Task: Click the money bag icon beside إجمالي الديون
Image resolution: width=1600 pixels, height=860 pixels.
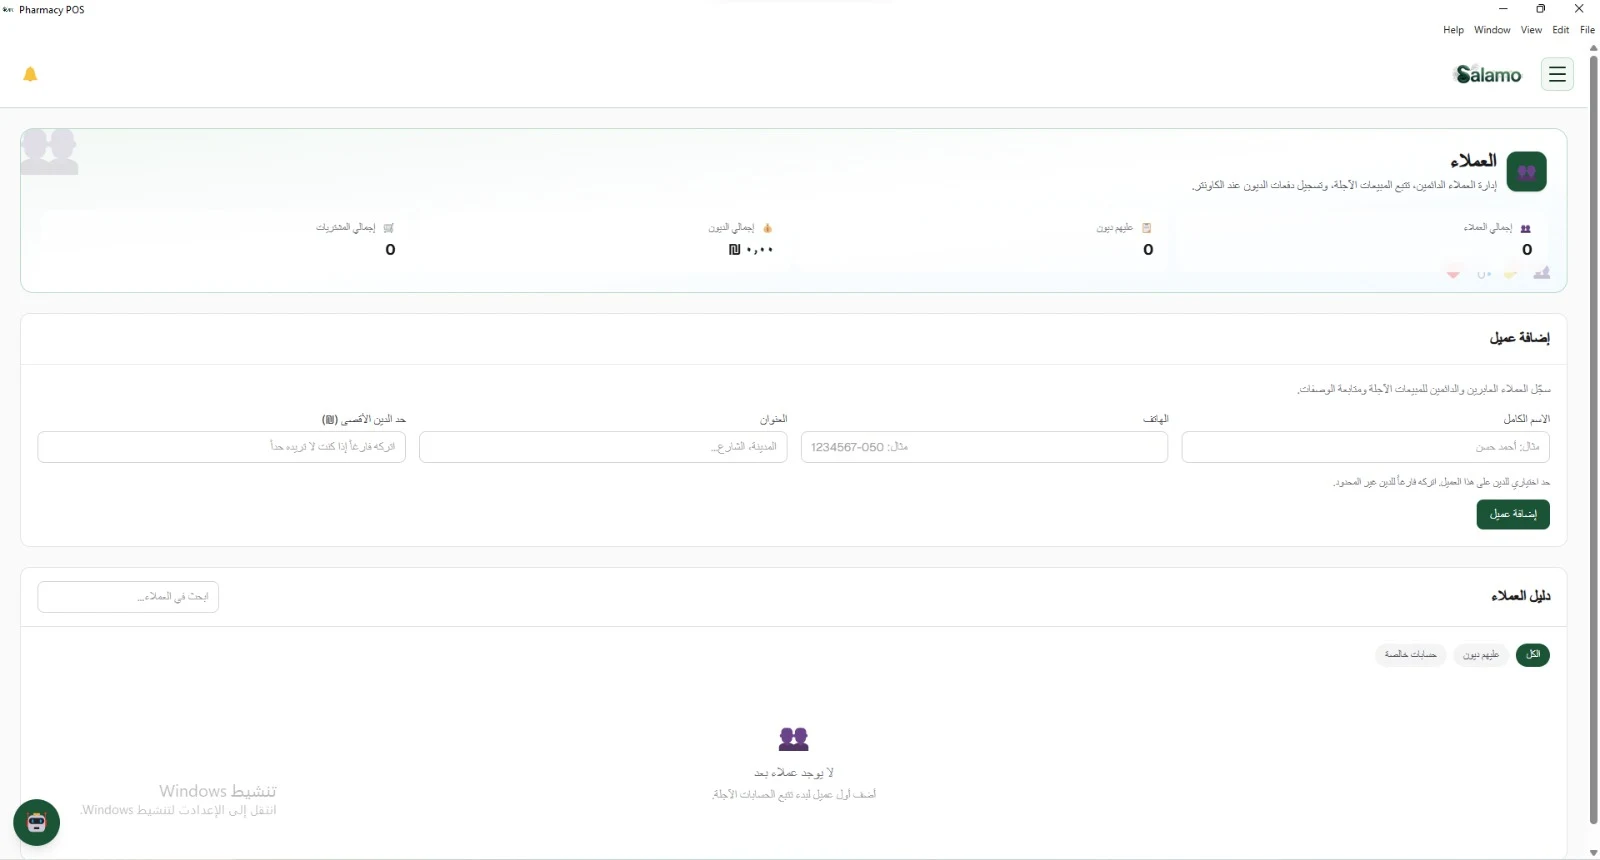Action: tap(767, 228)
